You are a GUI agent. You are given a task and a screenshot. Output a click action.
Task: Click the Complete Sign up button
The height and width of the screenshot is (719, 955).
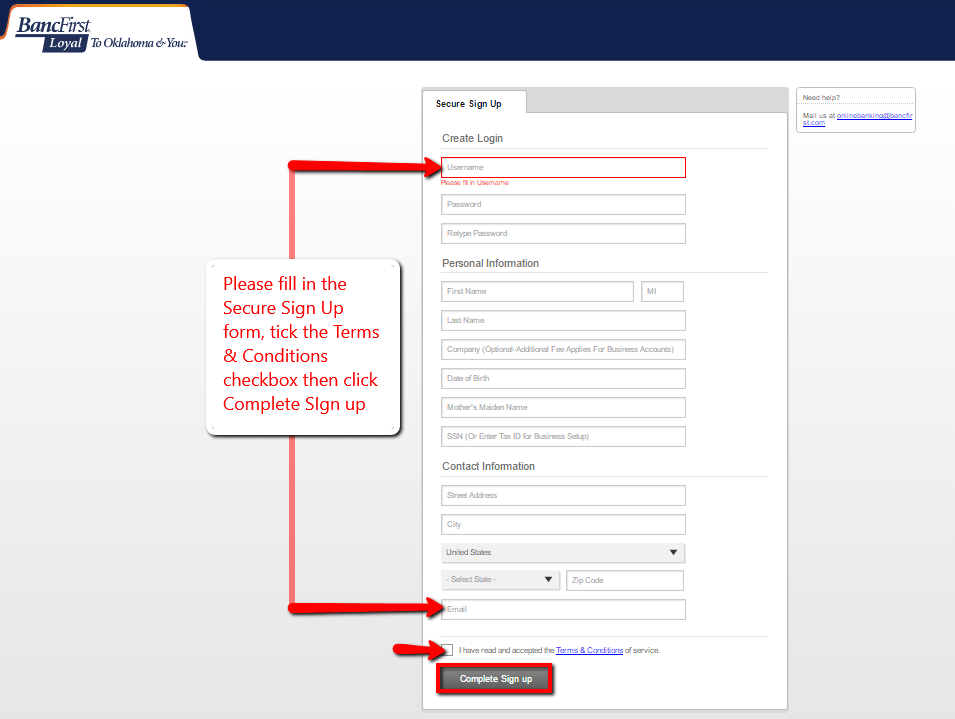coord(494,678)
